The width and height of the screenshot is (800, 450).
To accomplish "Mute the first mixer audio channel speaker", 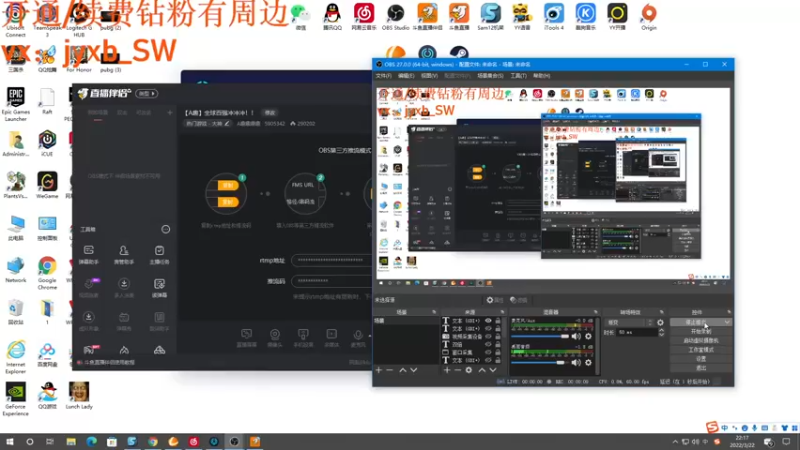I will [x=576, y=336].
